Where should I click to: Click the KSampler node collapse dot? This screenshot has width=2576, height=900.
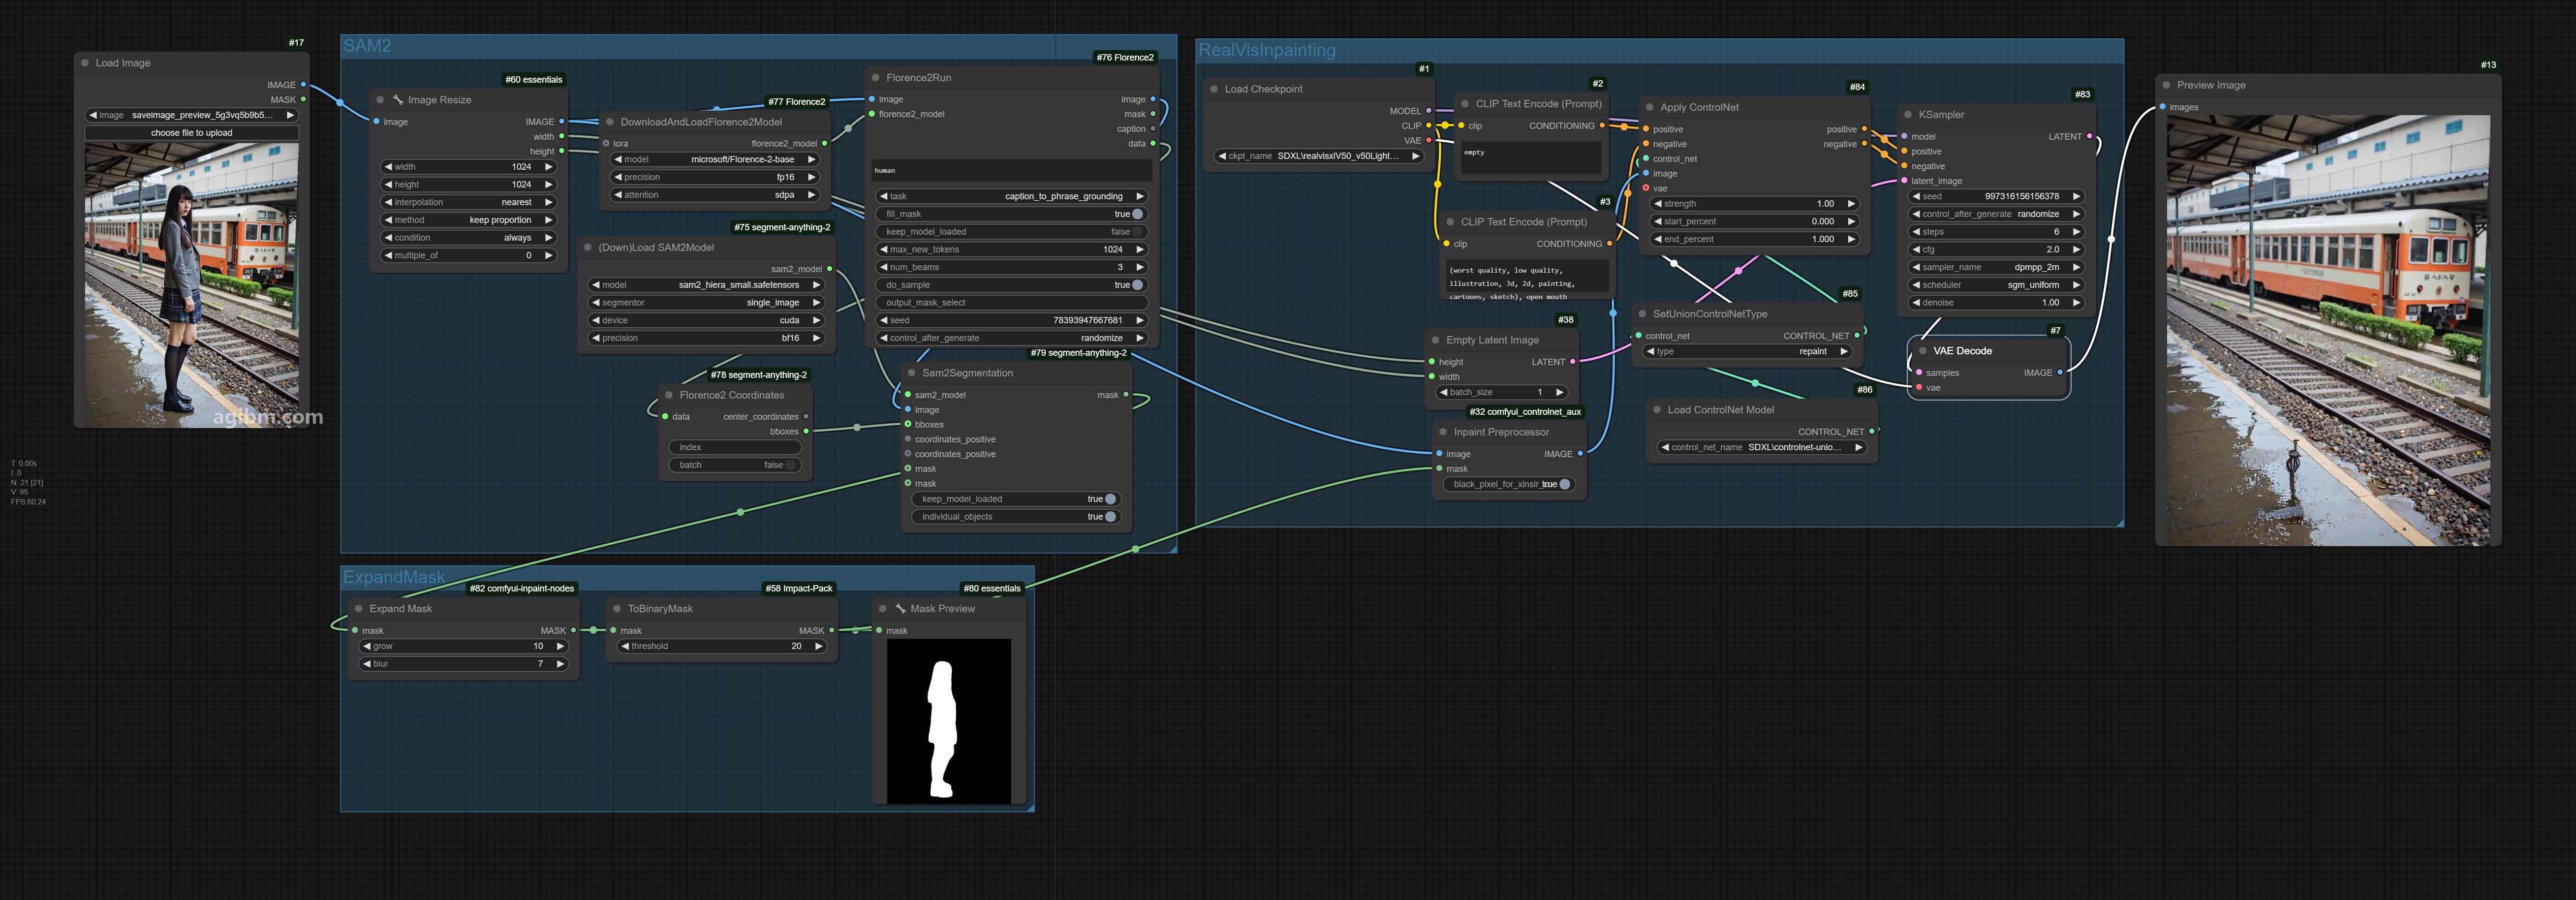(x=1908, y=115)
